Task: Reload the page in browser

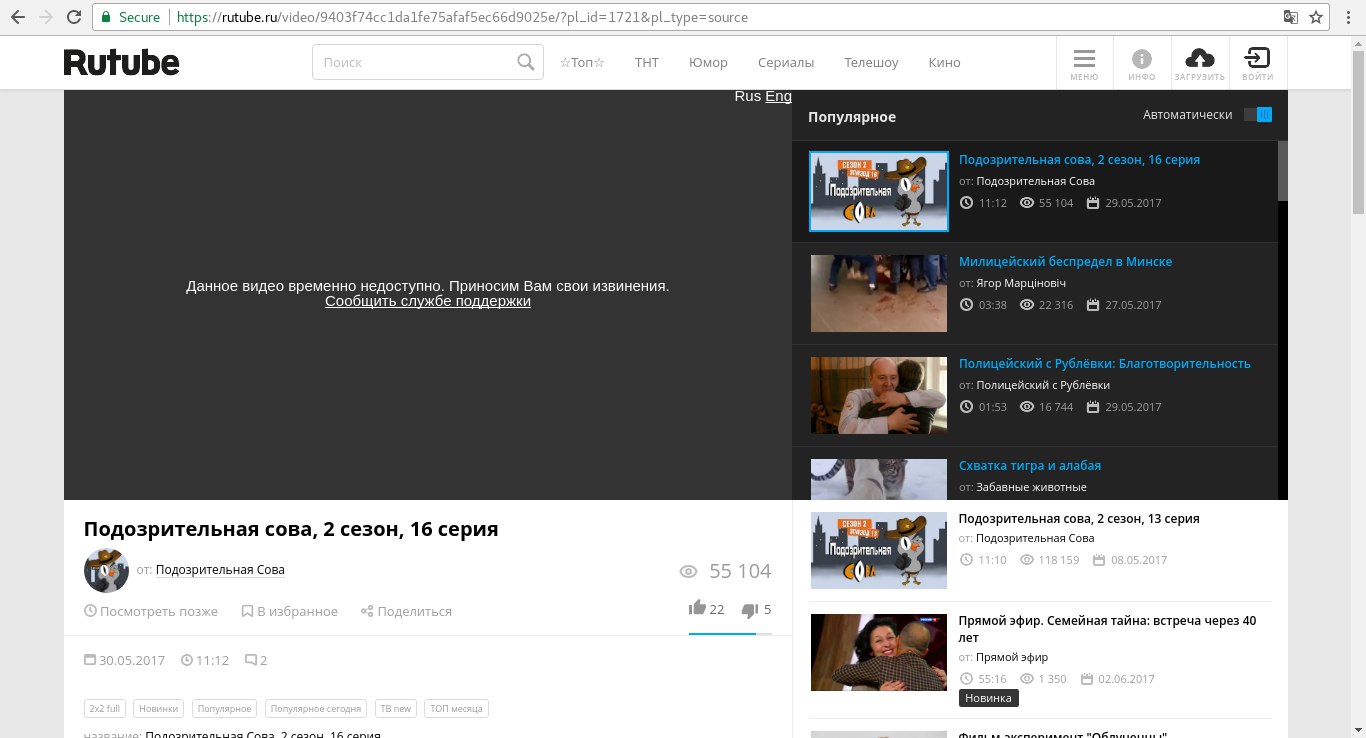Action: pyautogui.click(x=74, y=17)
